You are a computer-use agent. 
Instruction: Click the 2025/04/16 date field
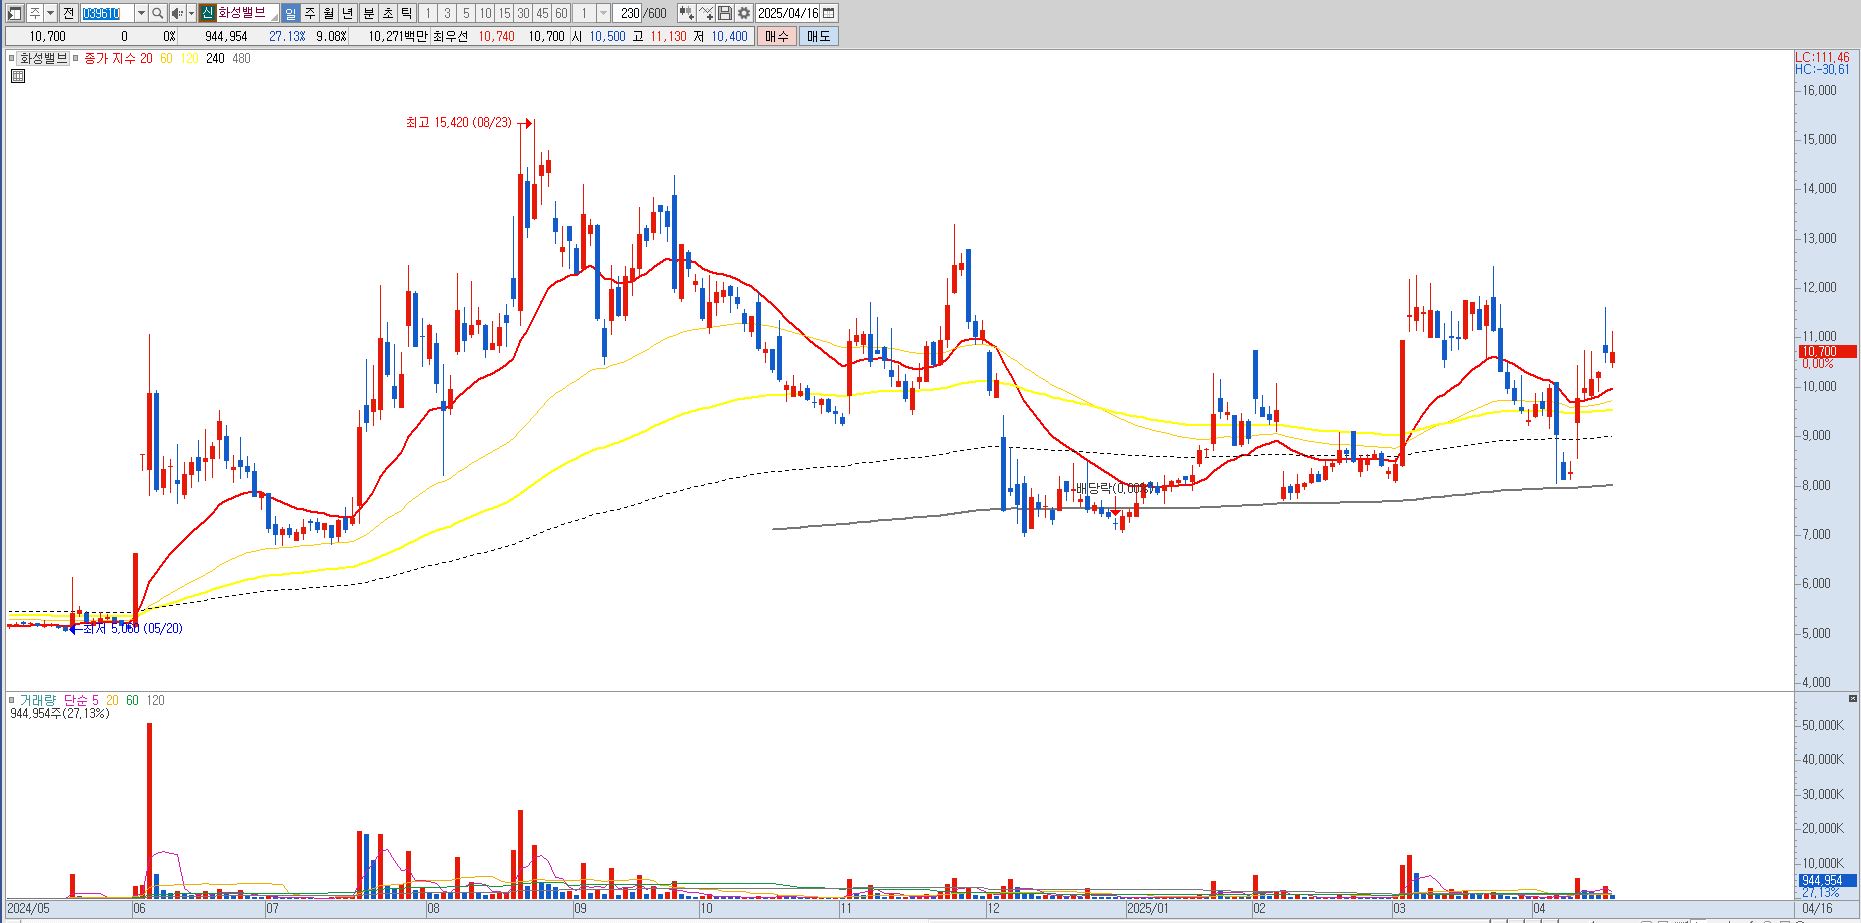pos(788,13)
